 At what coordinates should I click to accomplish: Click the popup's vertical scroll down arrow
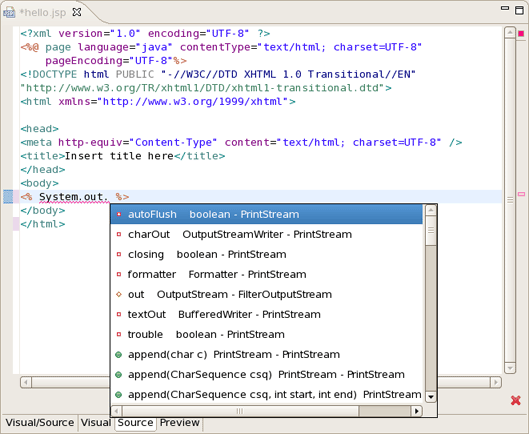coord(430,397)
